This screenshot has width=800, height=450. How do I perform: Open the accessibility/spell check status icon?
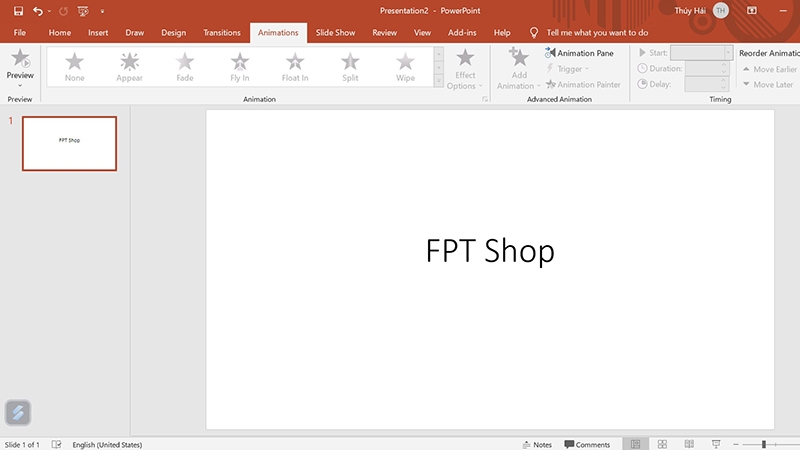[56, 444]
